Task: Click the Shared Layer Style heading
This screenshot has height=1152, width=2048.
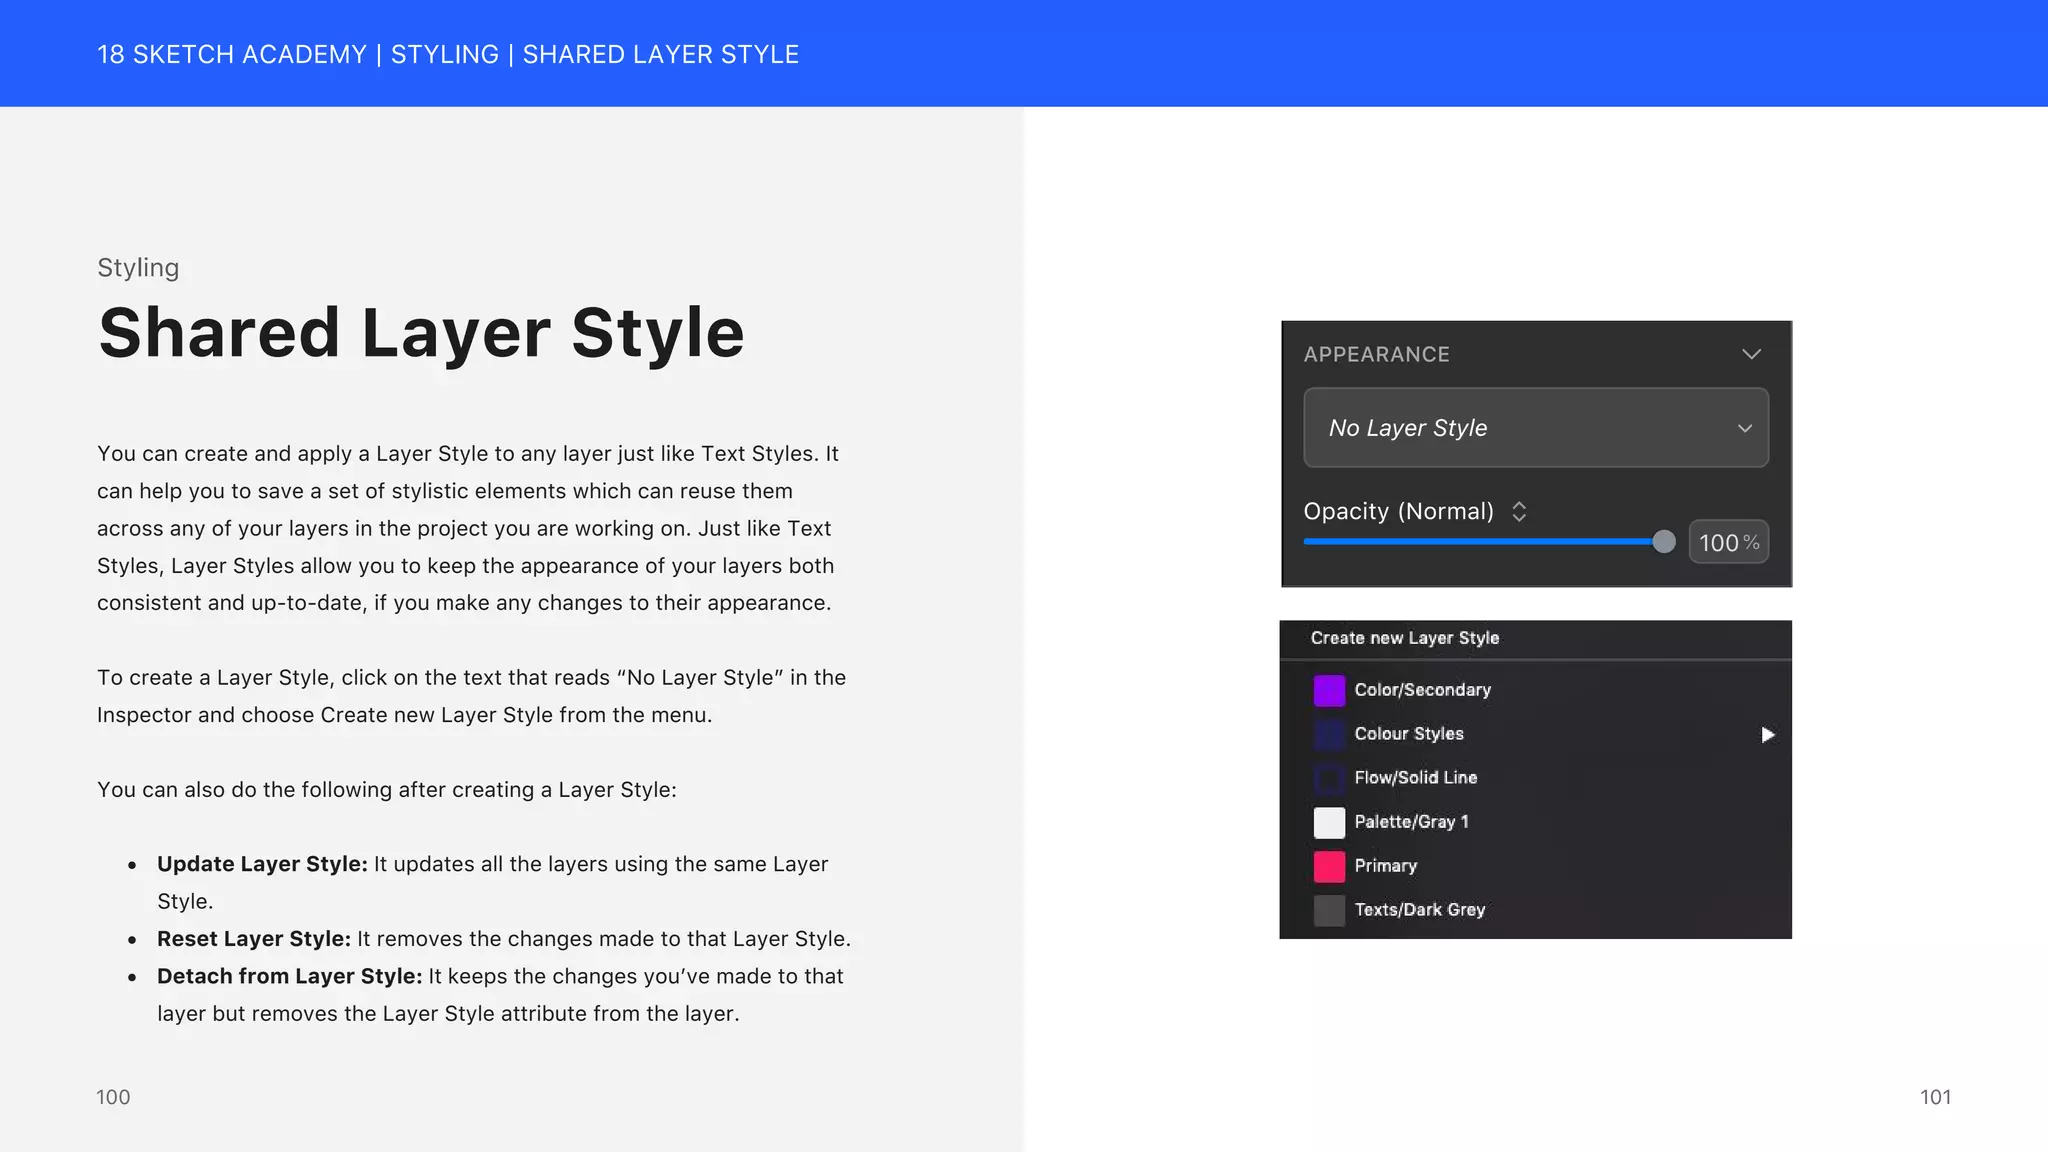Action: [x=421, y=333]
